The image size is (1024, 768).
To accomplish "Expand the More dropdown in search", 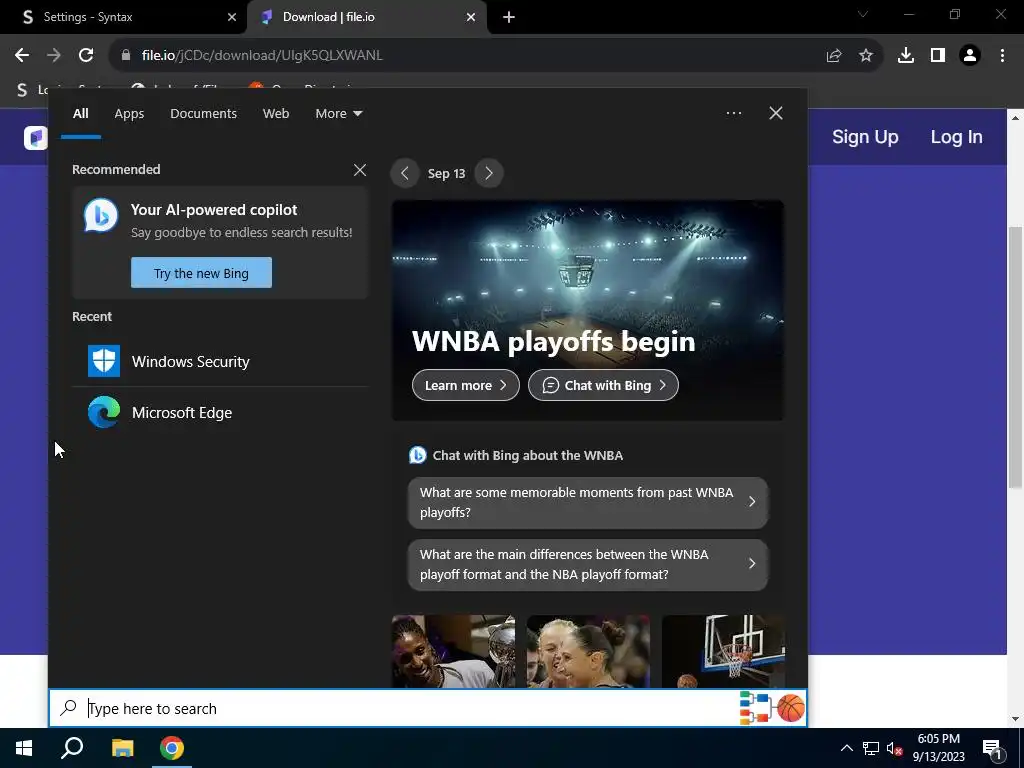I will click(x=338, y=114).
